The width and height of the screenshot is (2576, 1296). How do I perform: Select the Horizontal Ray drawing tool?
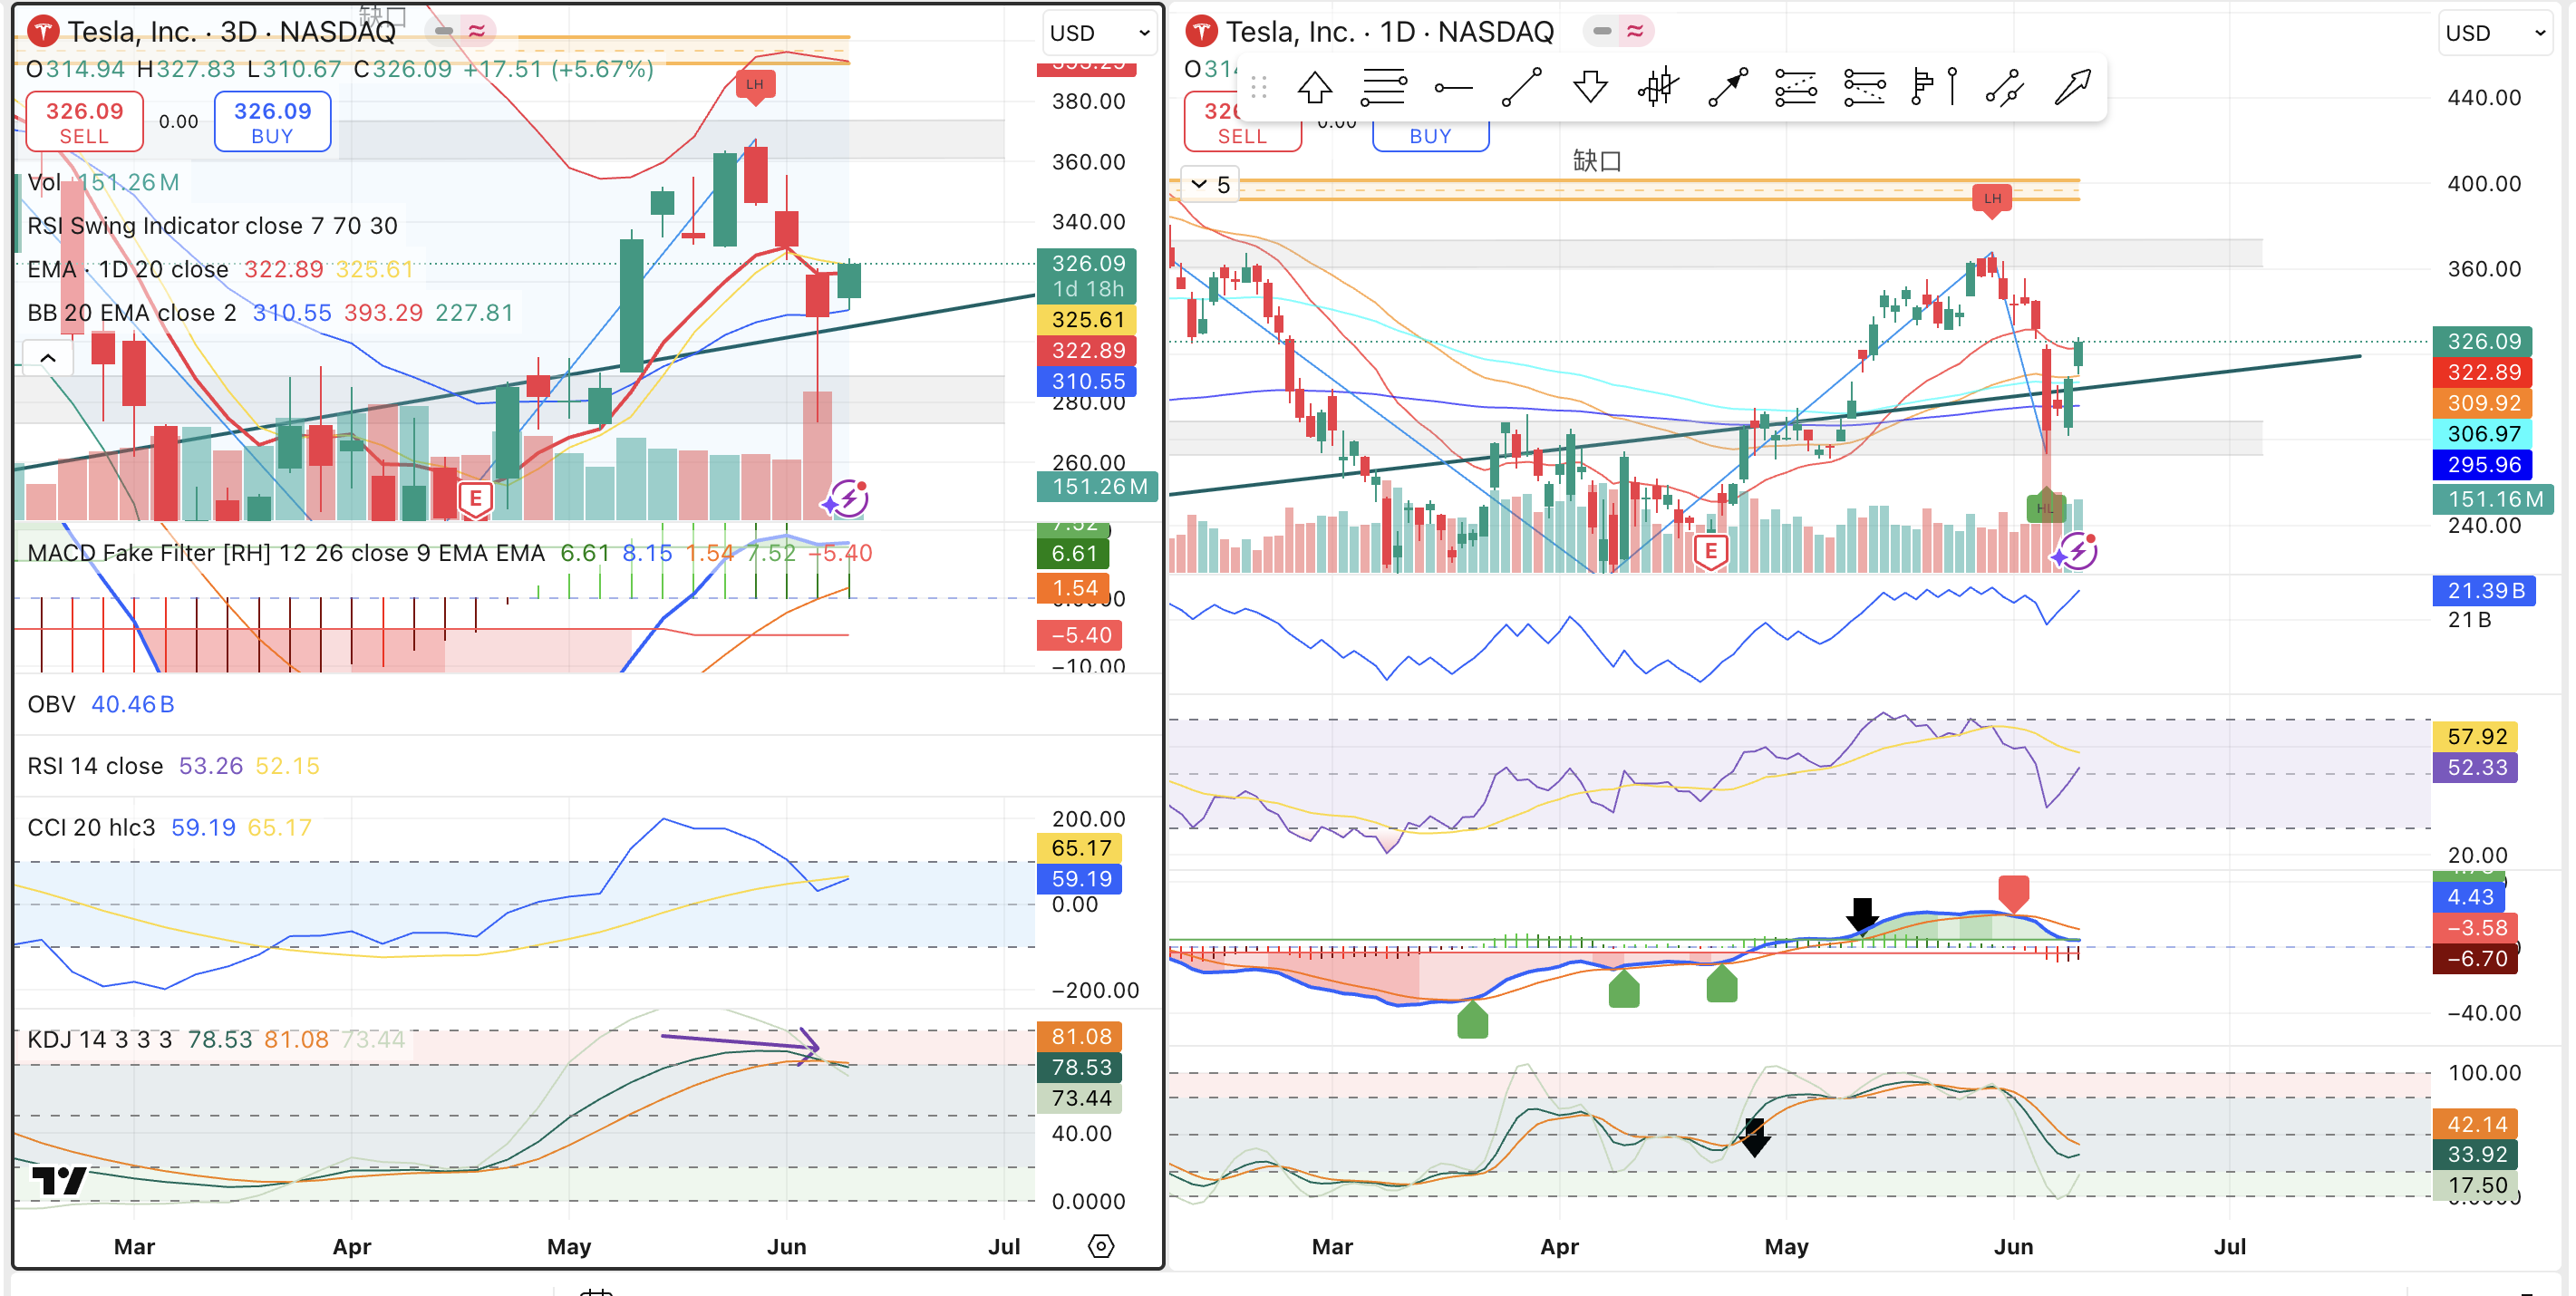click(1452, 88)
